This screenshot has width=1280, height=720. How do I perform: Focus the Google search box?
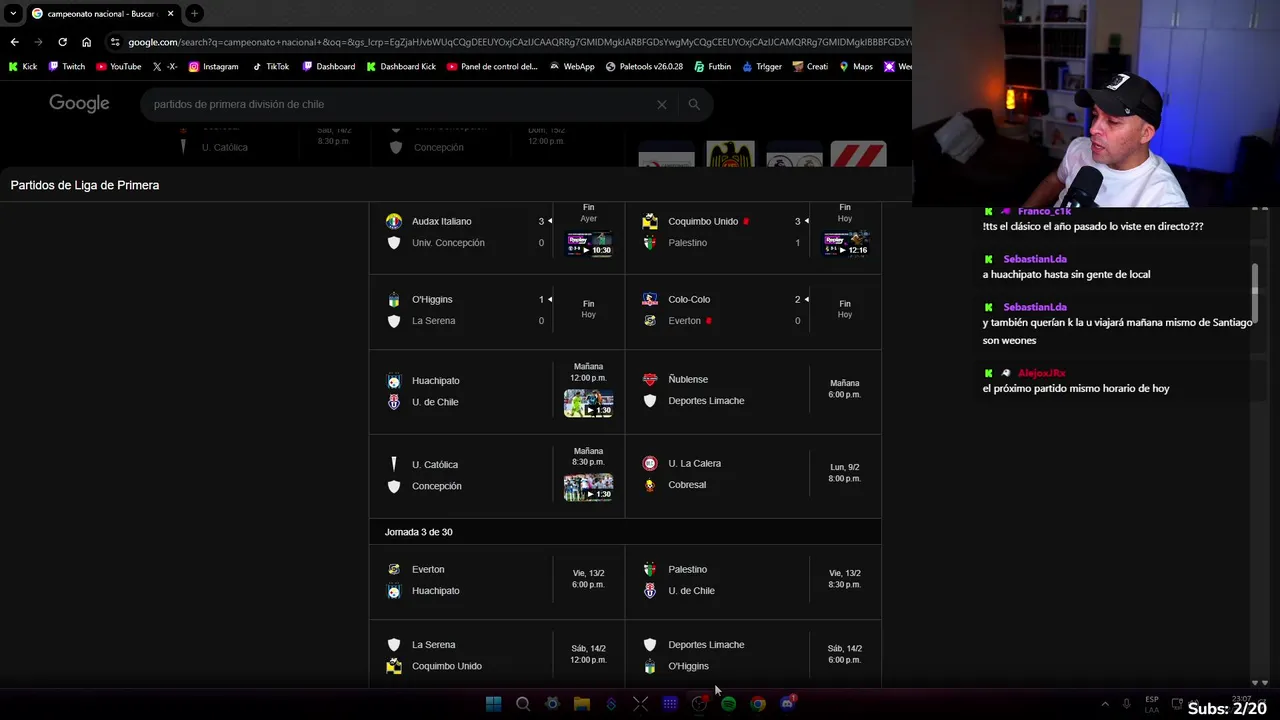coord(400,104)
